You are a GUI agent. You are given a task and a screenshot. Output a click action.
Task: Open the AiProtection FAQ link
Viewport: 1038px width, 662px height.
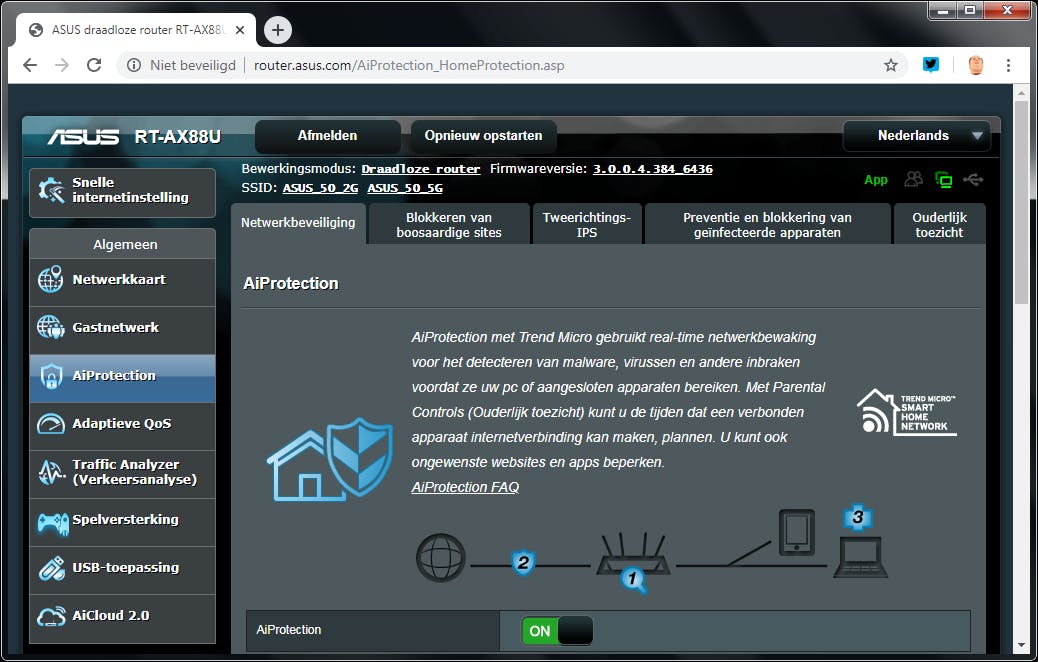pos(465,487)
